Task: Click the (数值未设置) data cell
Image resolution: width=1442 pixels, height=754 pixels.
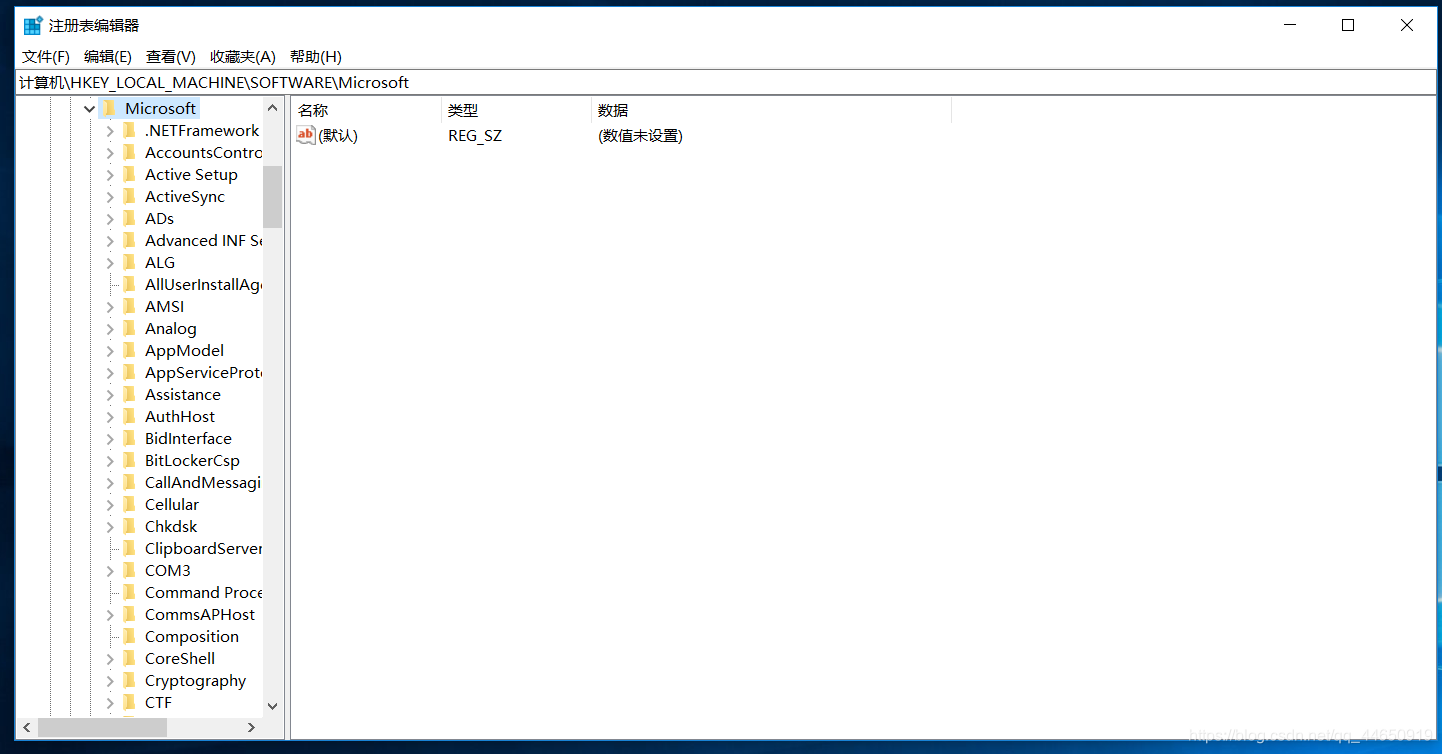Action: click(640, 135)
